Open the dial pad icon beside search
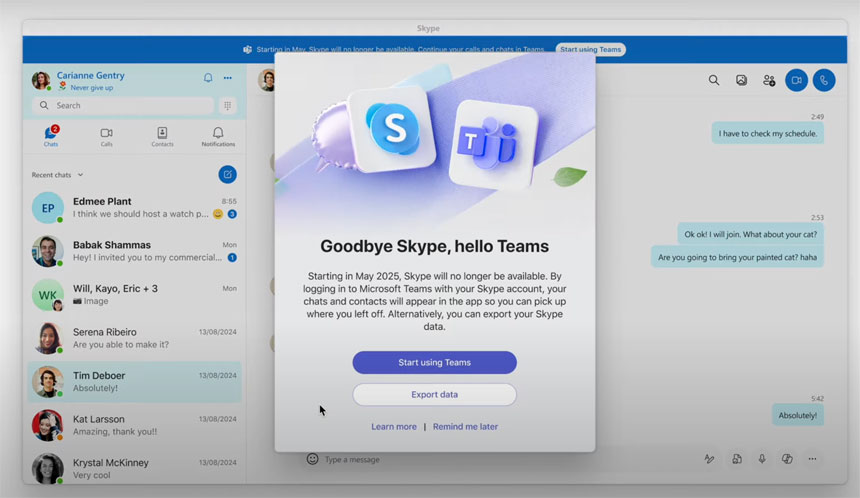 click(228, 105)
